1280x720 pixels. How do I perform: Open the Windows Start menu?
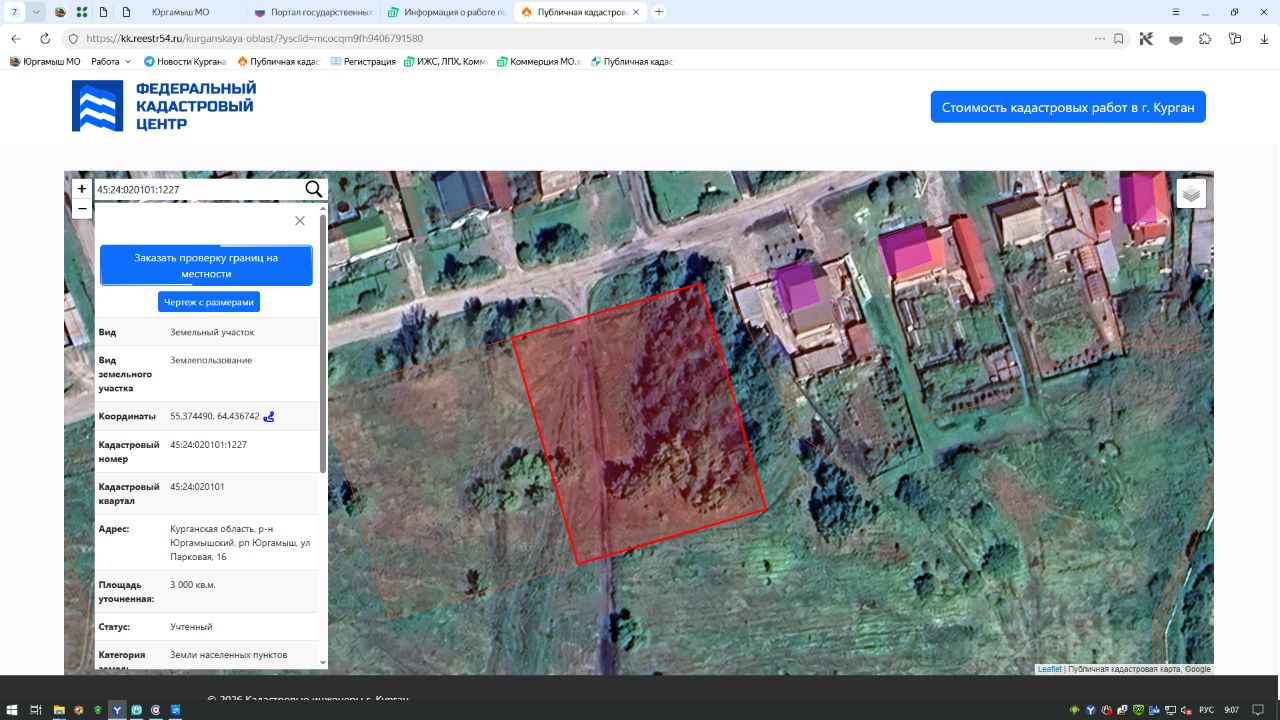[13, 710]
